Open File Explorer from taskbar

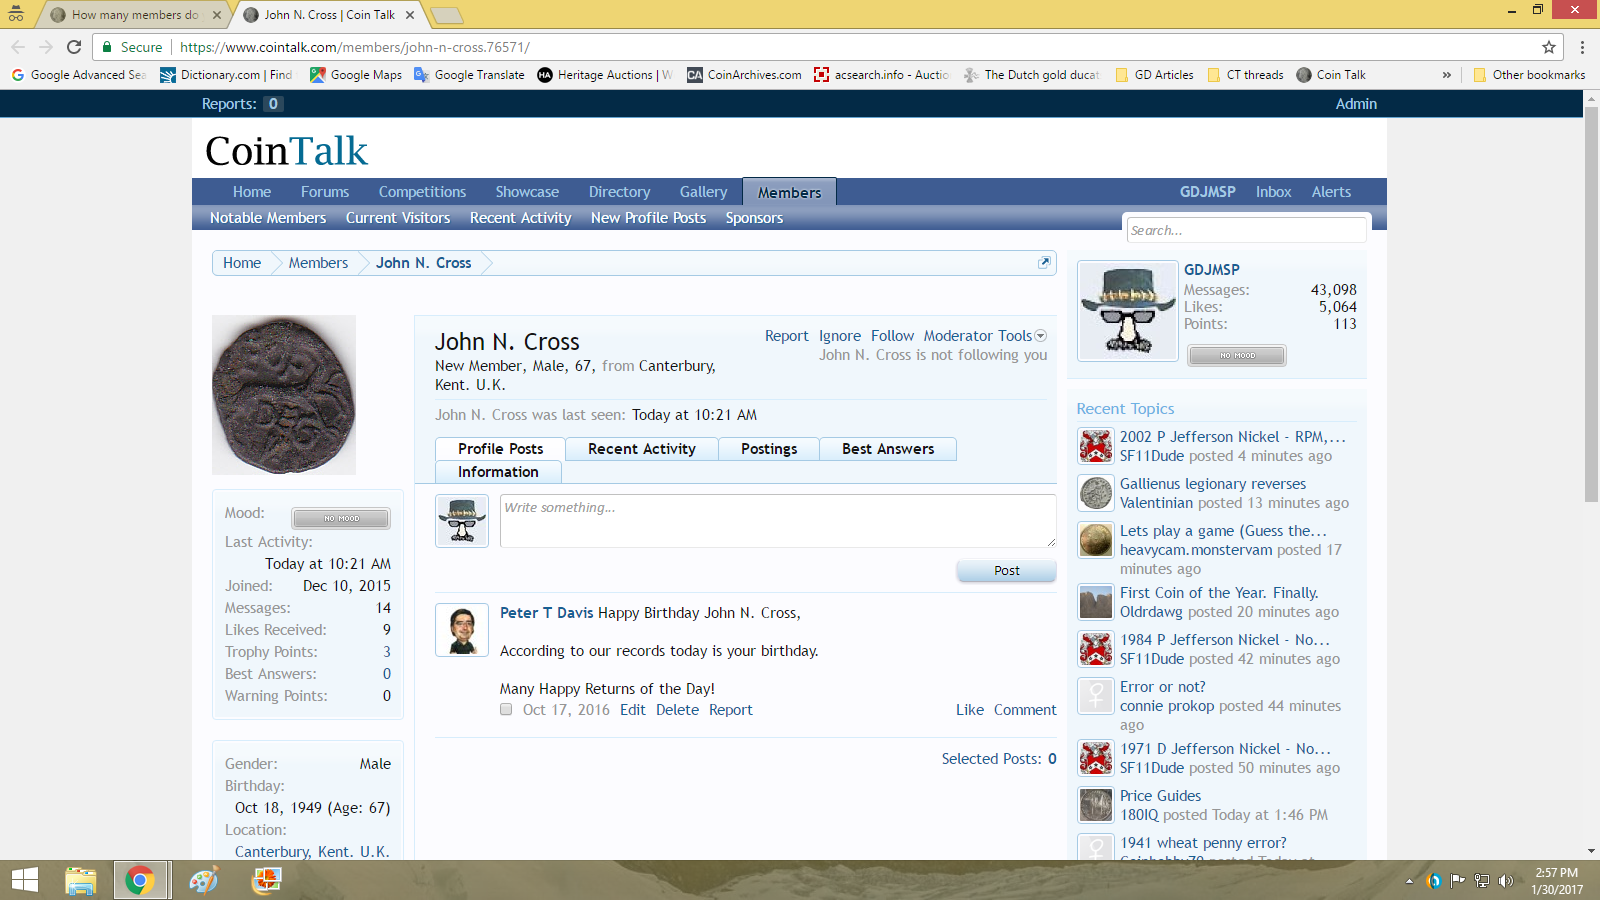click(80, 880)
